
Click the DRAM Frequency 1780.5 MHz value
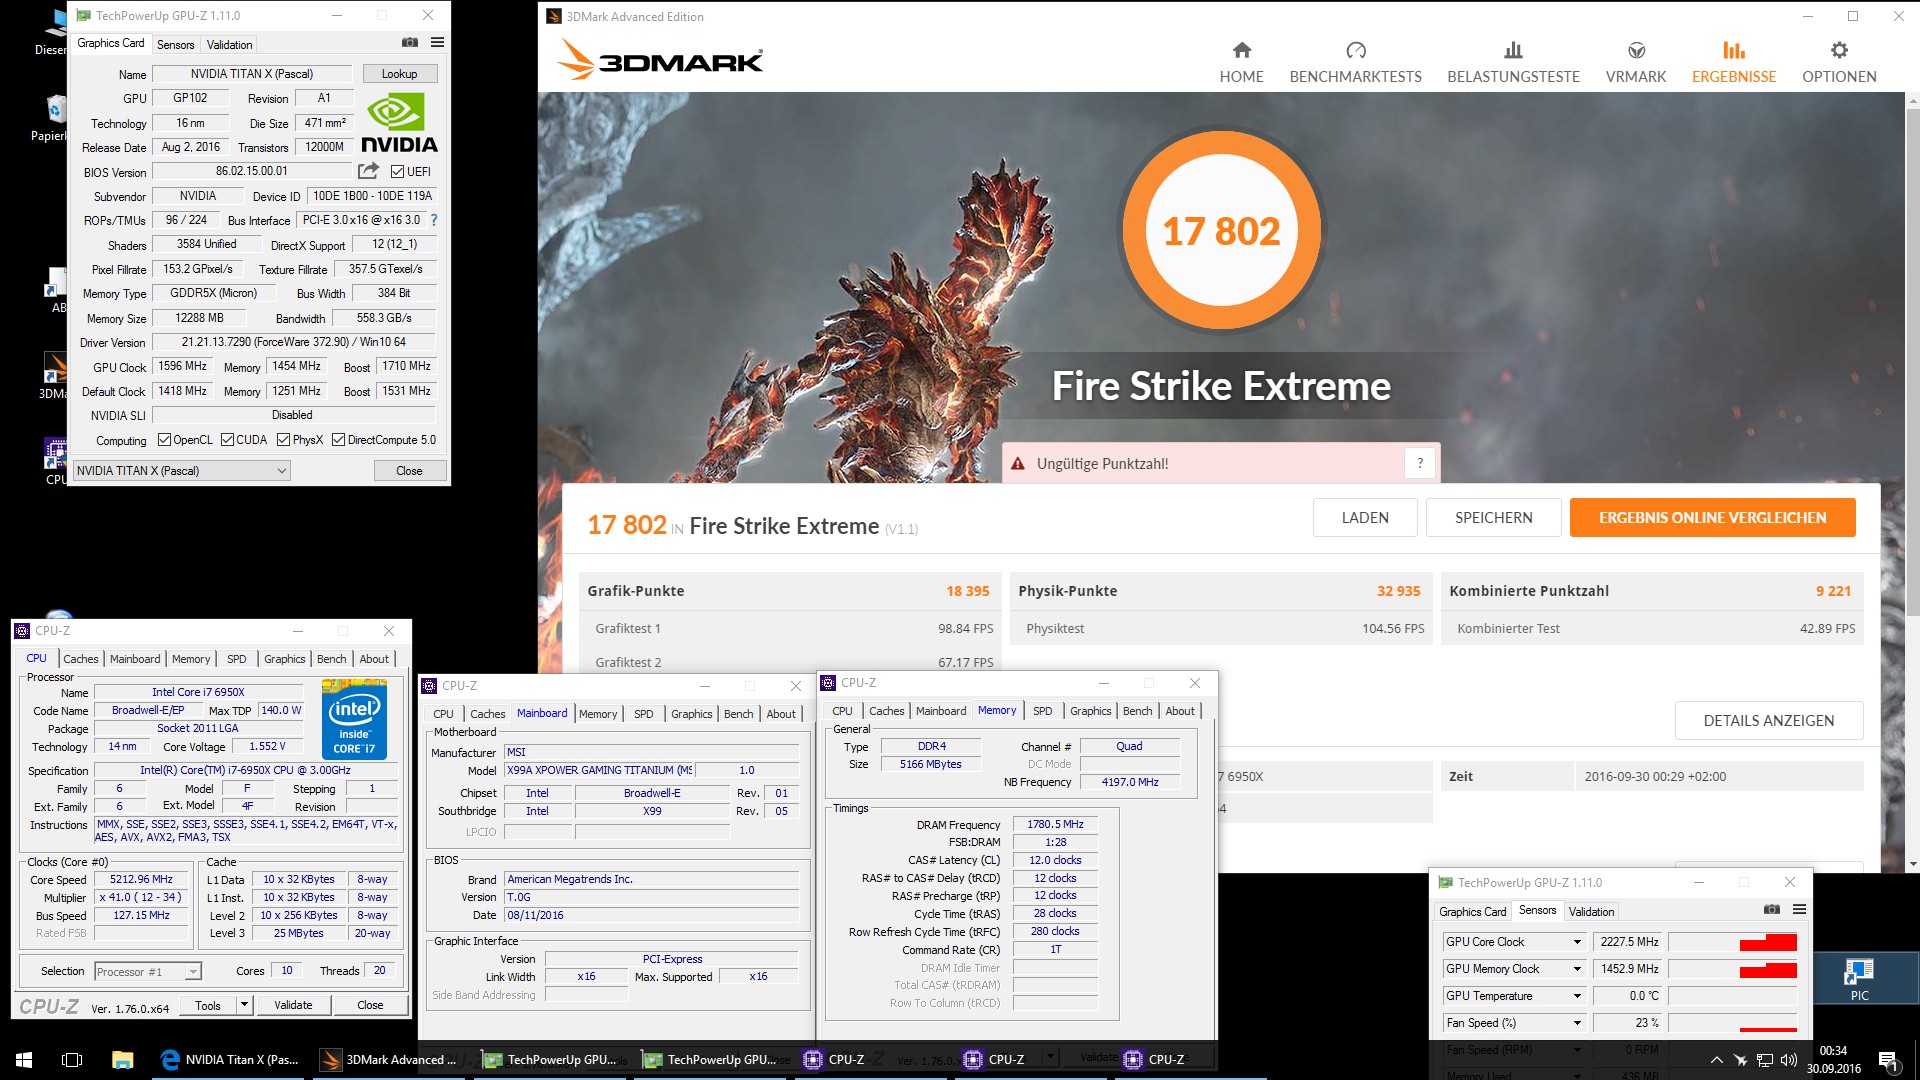pyautogui.click(x=1055, y=825)
